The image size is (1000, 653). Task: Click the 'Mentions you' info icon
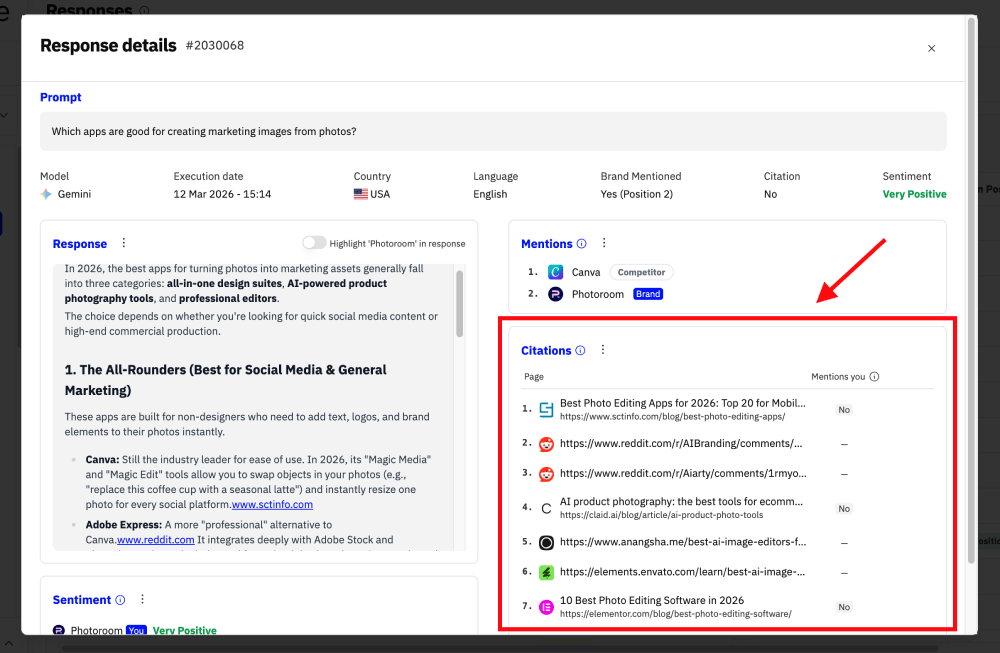point(874,377)
